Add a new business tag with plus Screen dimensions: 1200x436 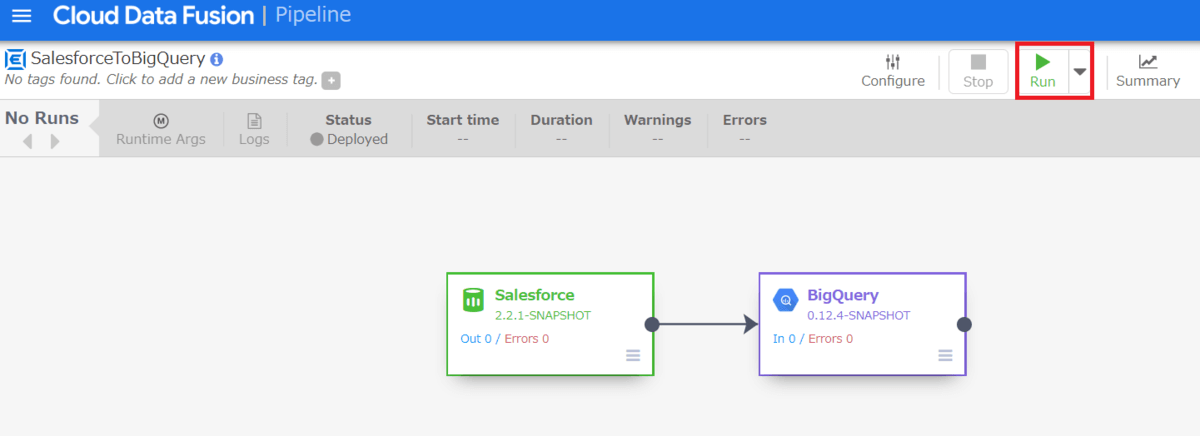(x=331, y=80)
